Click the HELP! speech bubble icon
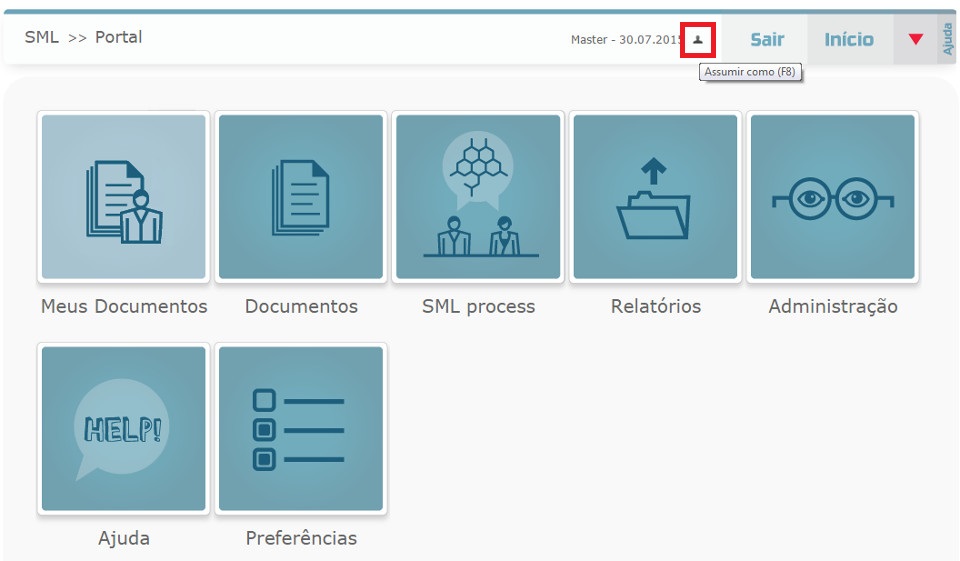 pos(124,429)
